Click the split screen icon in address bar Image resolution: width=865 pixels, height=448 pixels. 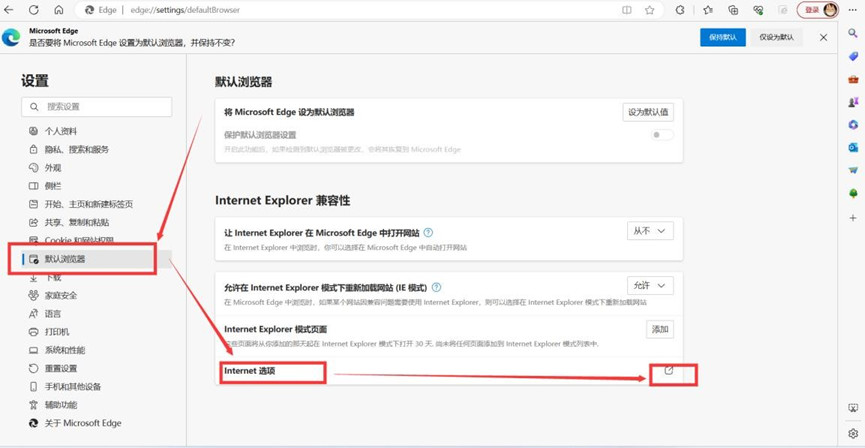(x=627, y=10)
